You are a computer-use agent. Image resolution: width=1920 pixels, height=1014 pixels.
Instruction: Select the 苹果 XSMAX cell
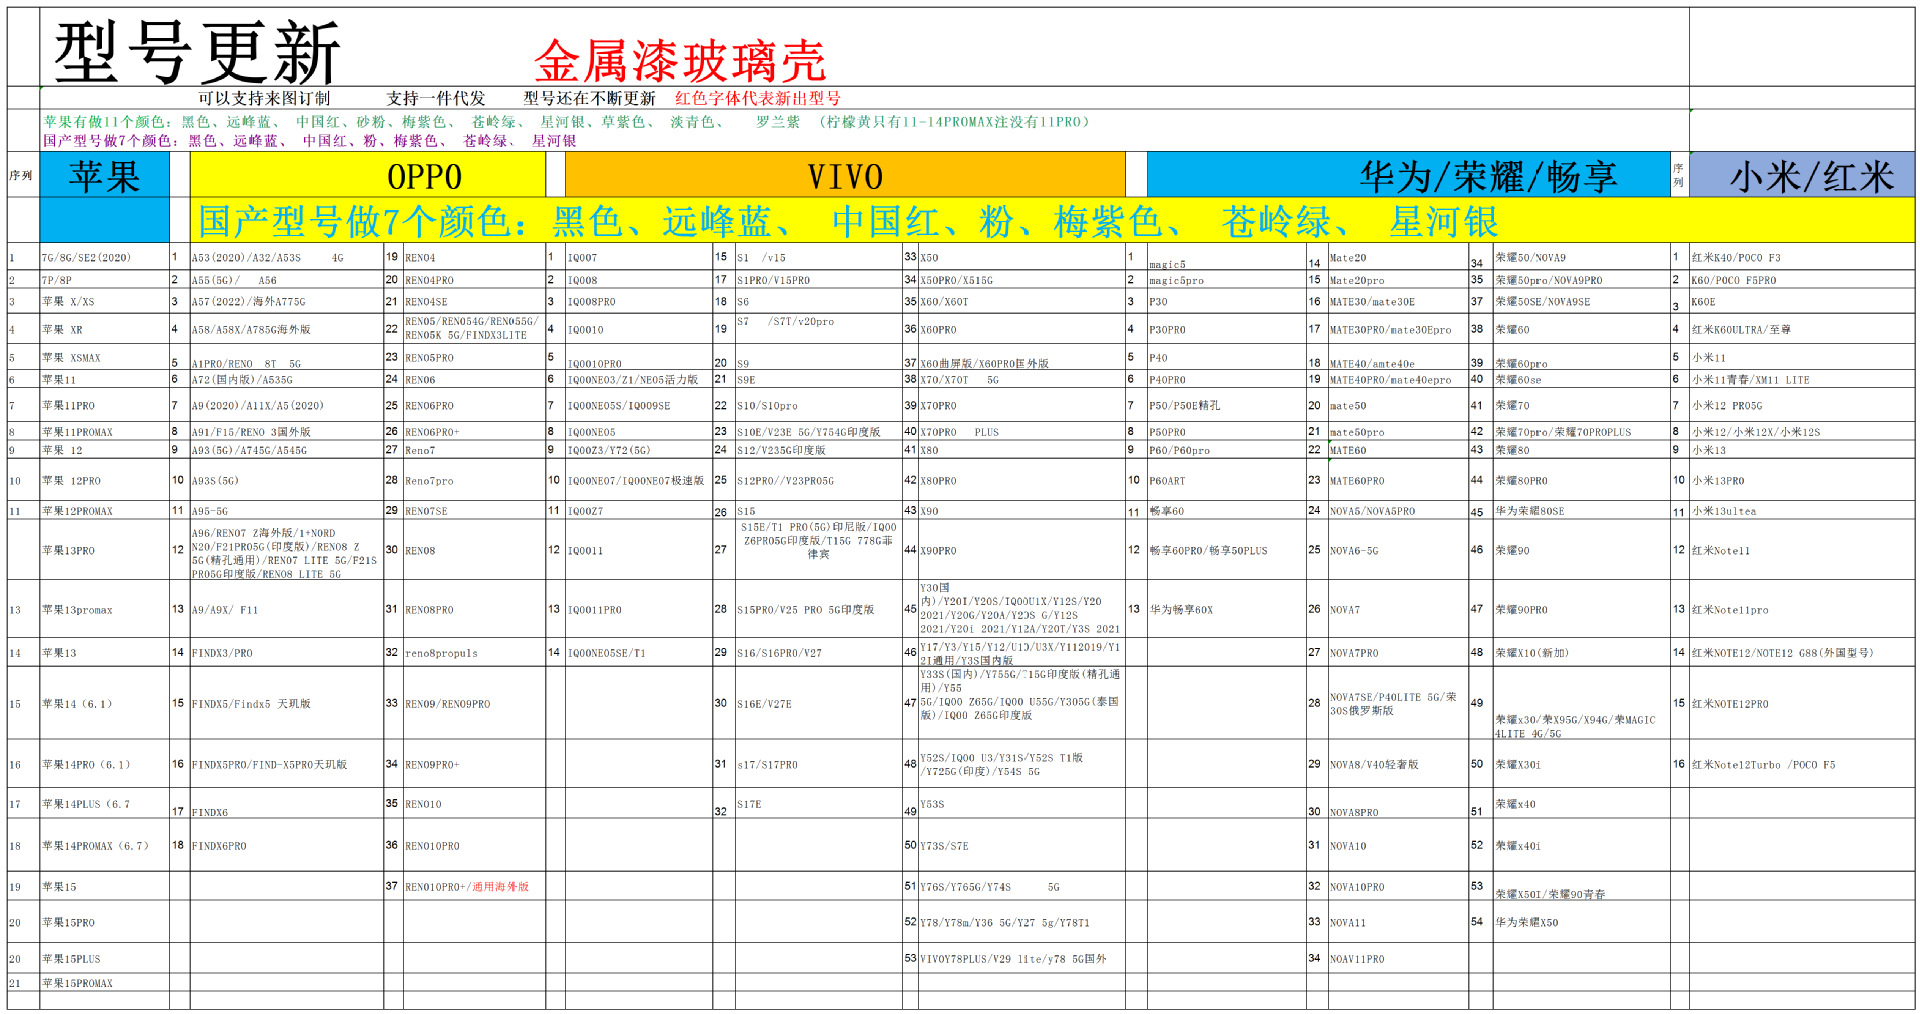(105, 357)
